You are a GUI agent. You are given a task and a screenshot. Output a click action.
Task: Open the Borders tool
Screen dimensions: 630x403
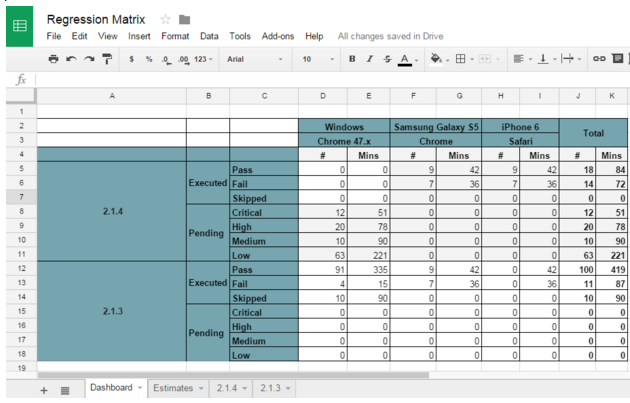(x=460, y=59)
